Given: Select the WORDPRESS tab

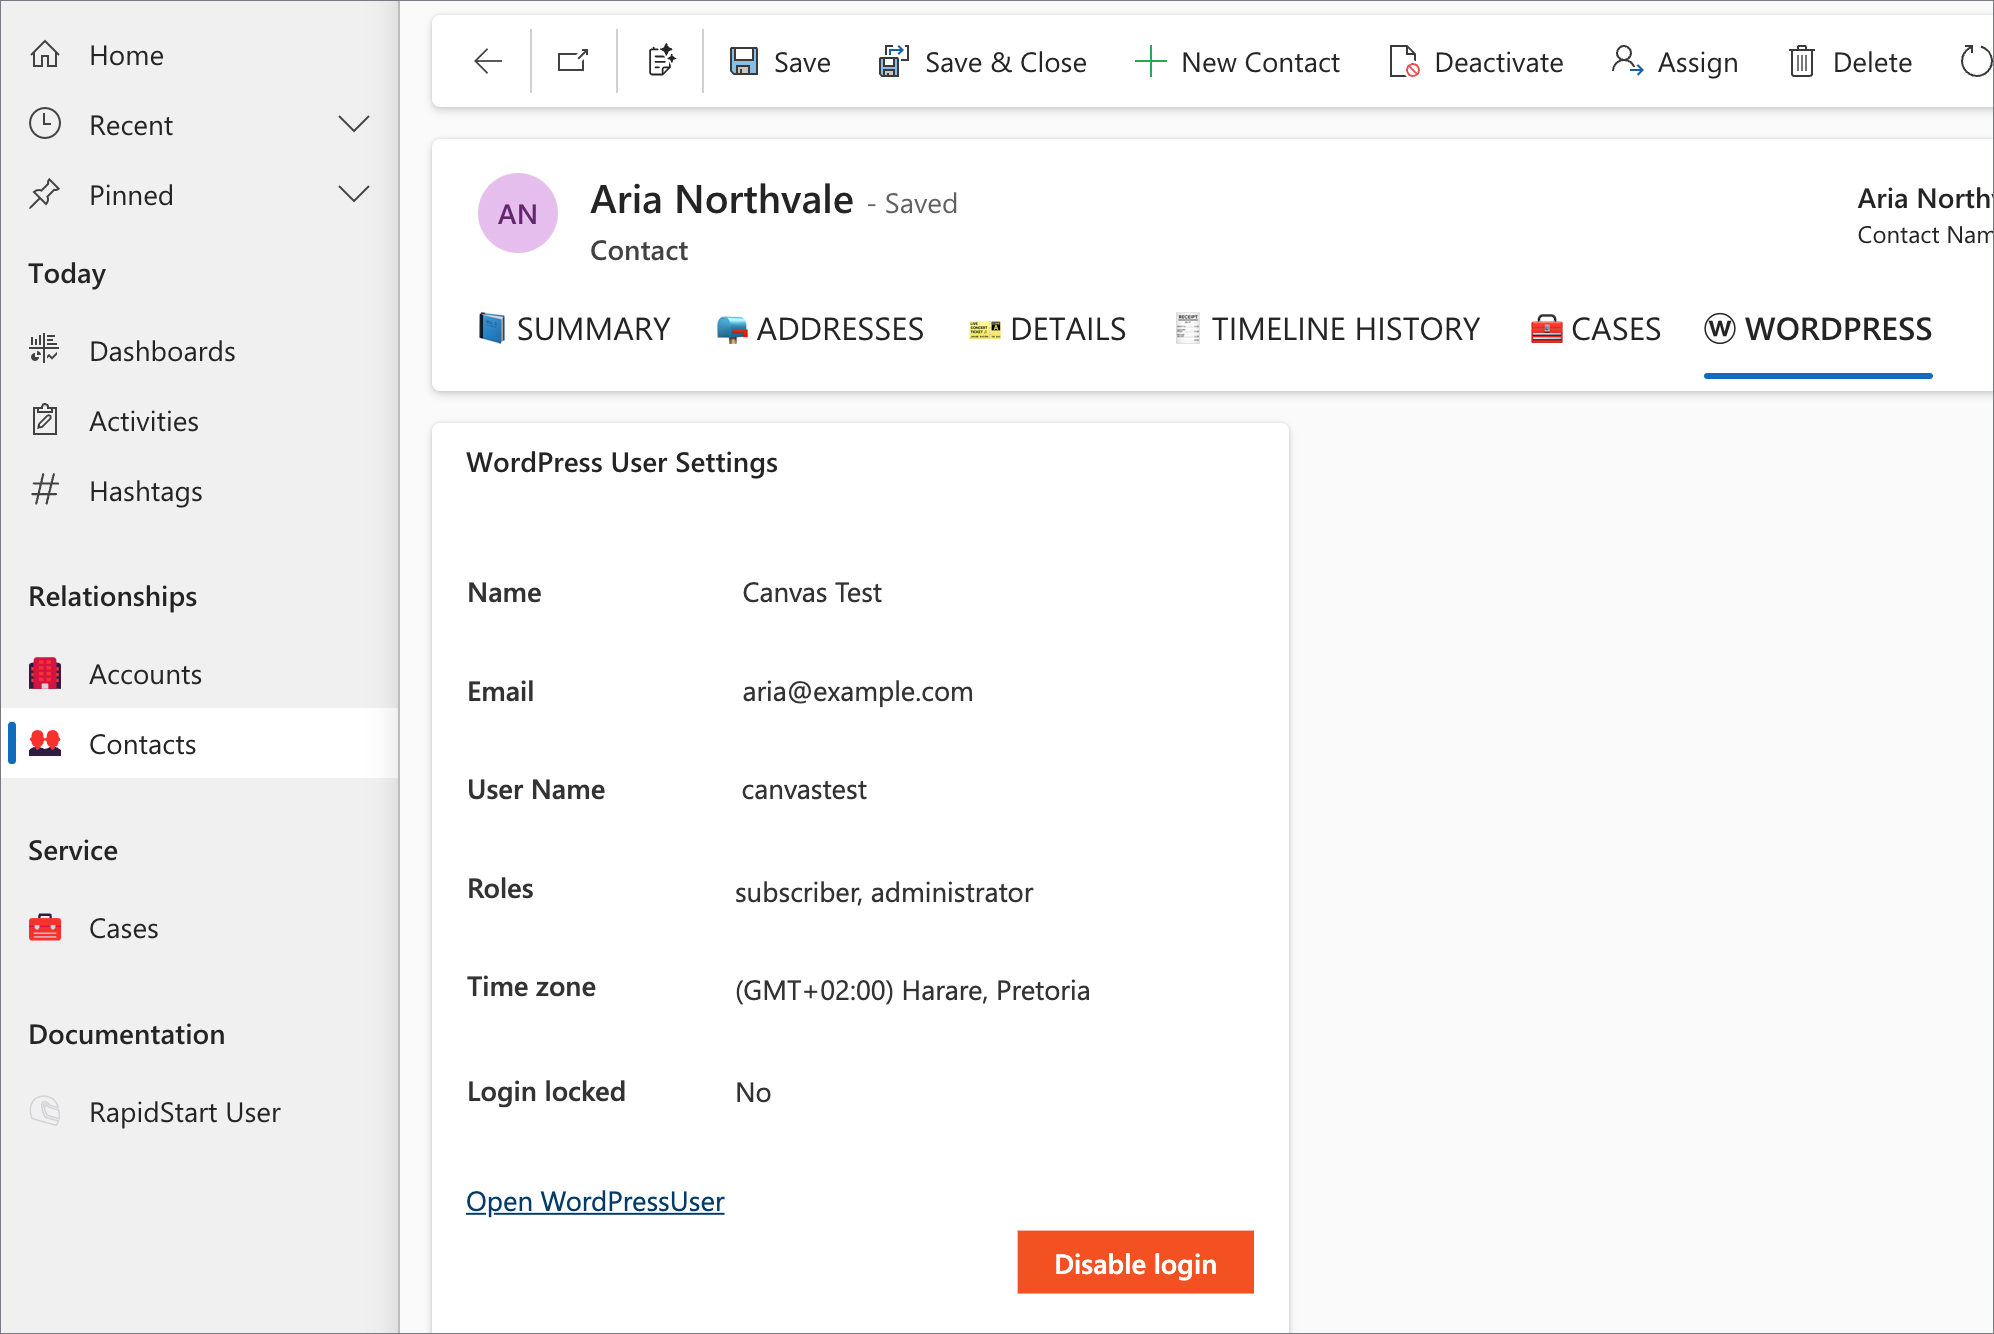Looking at the screenshot, I should coord(1818,329).
